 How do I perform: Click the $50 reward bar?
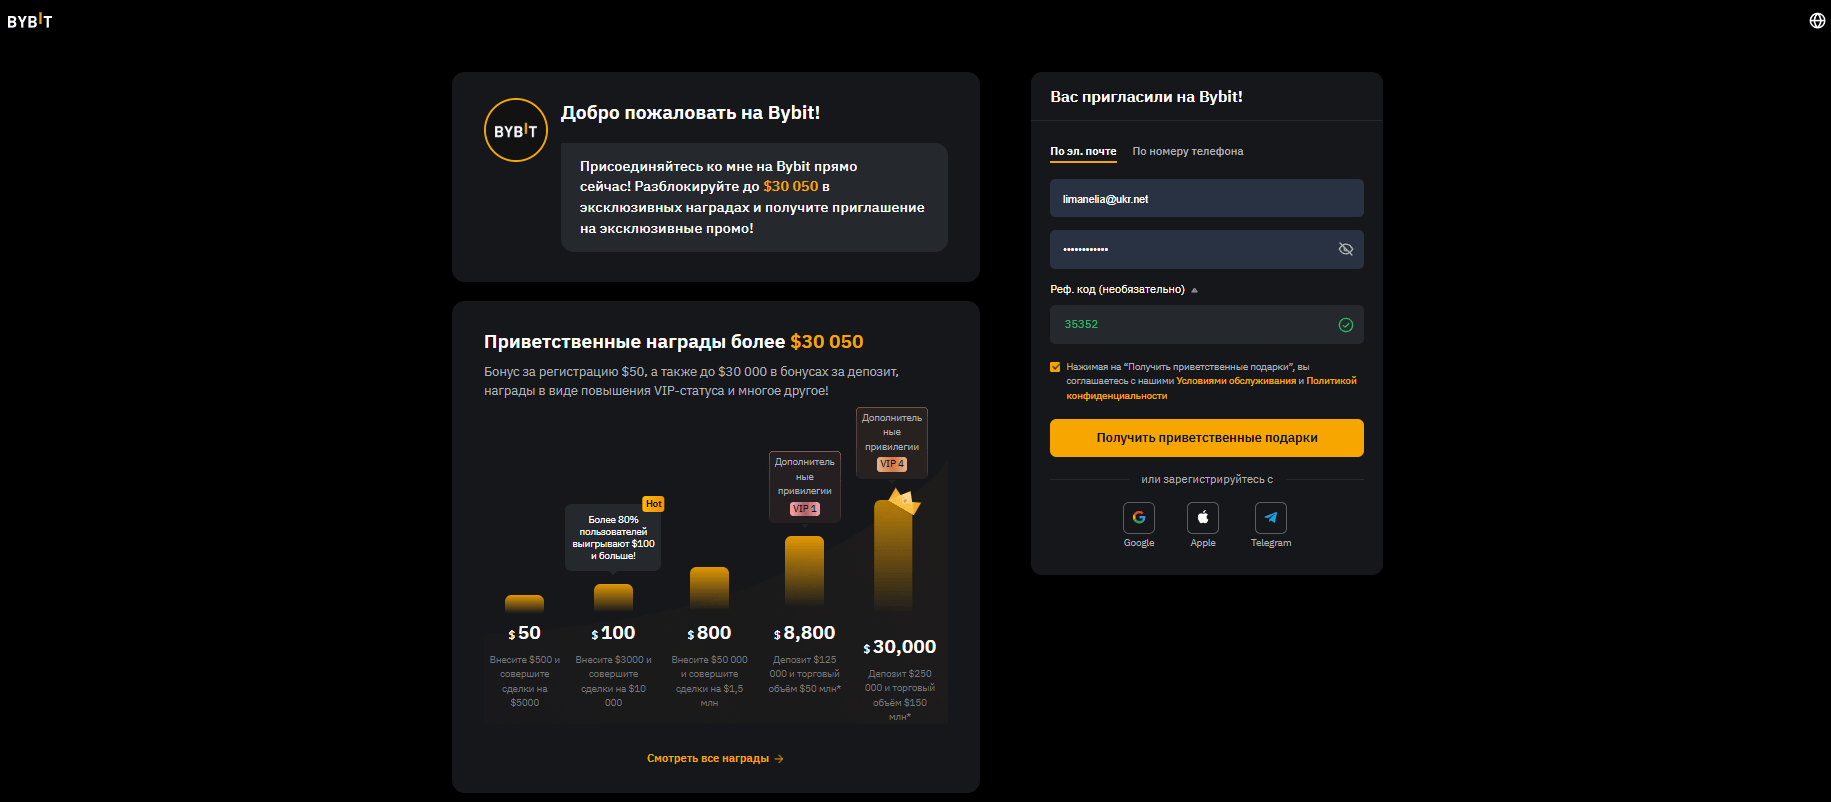[x=524, y=603]
